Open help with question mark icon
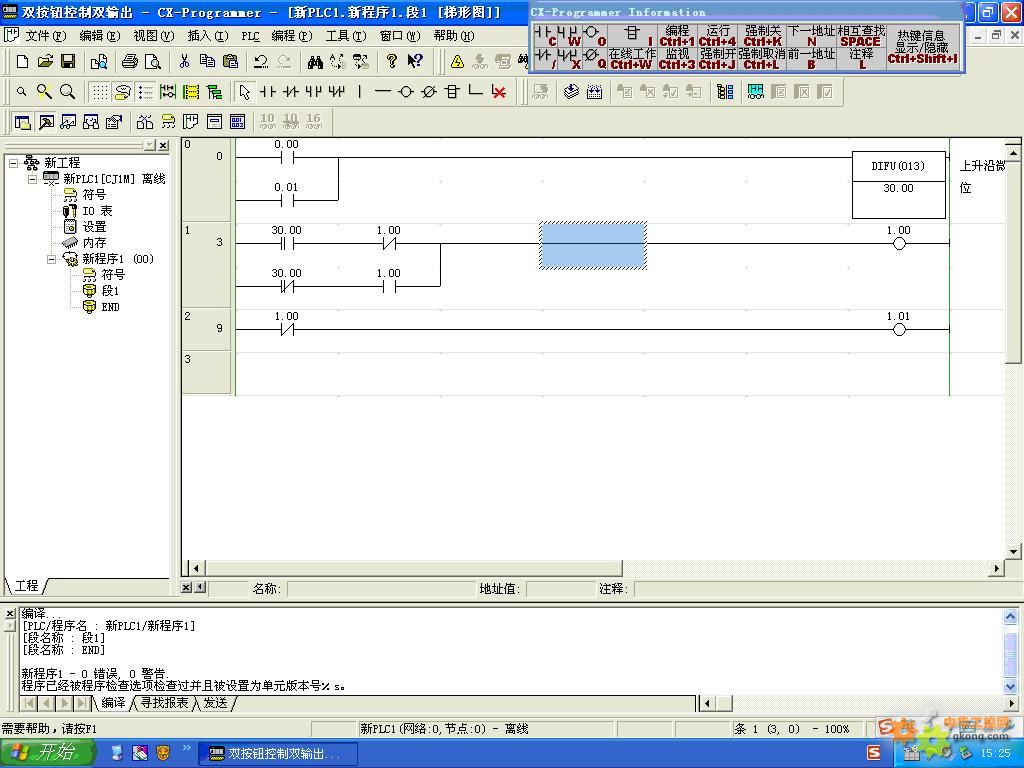The width and height of the screenshot is (1024, 768). (391, 61)
